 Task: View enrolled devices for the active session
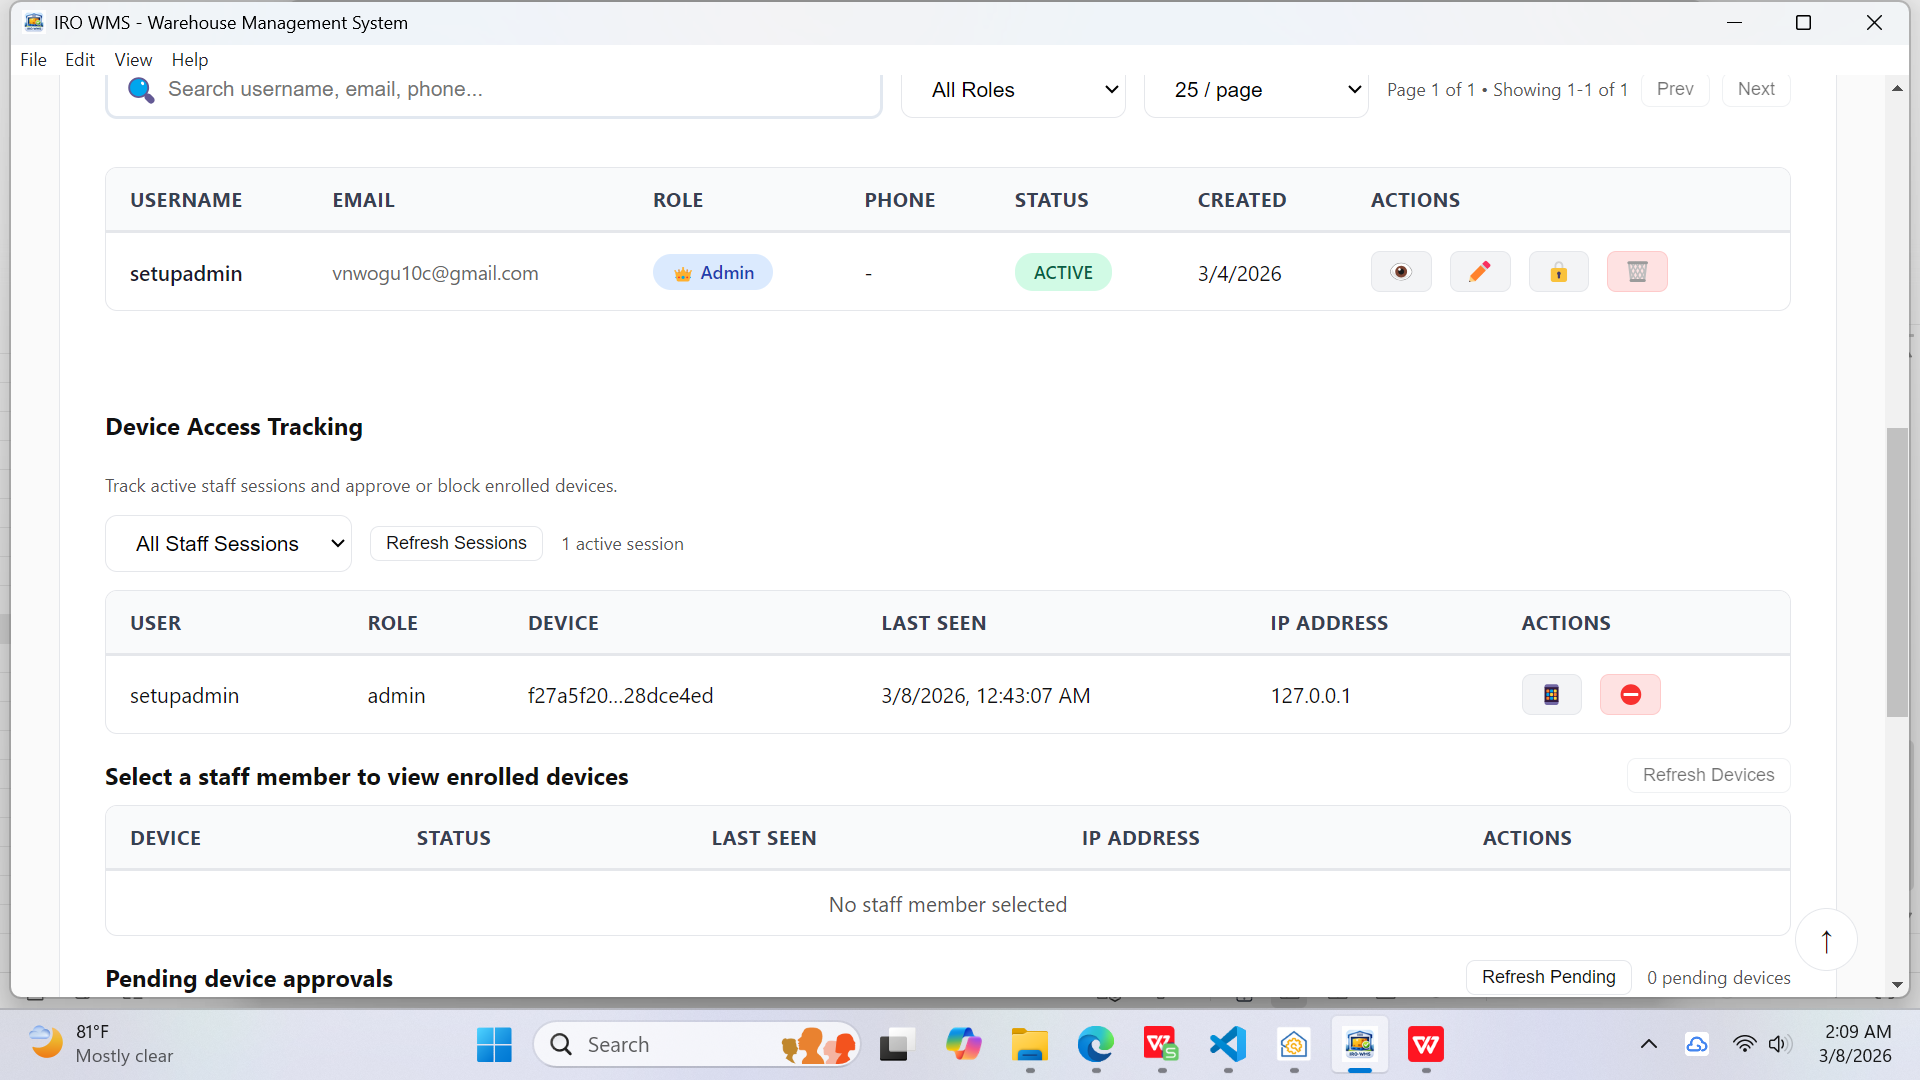tap(1551, 694)
